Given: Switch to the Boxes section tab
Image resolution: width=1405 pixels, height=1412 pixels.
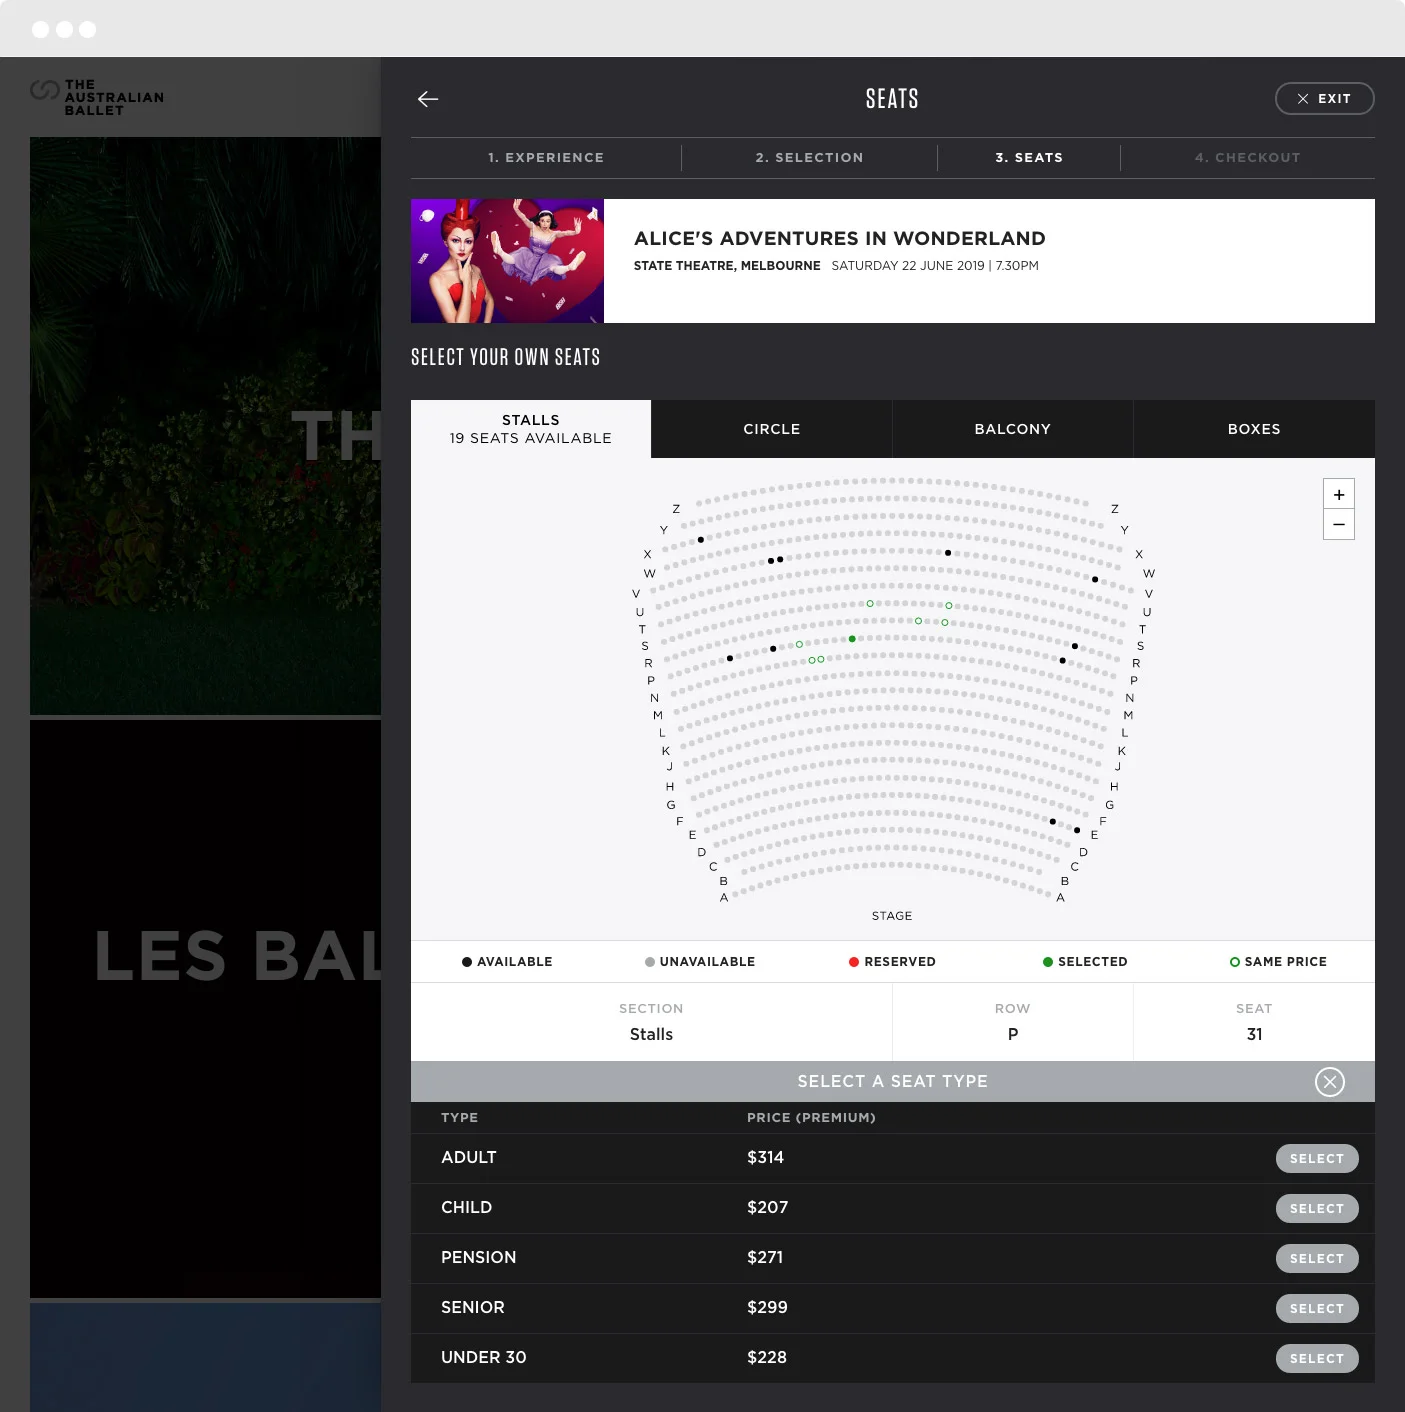Looking at the screenshot, I should tap(1254, 429).
